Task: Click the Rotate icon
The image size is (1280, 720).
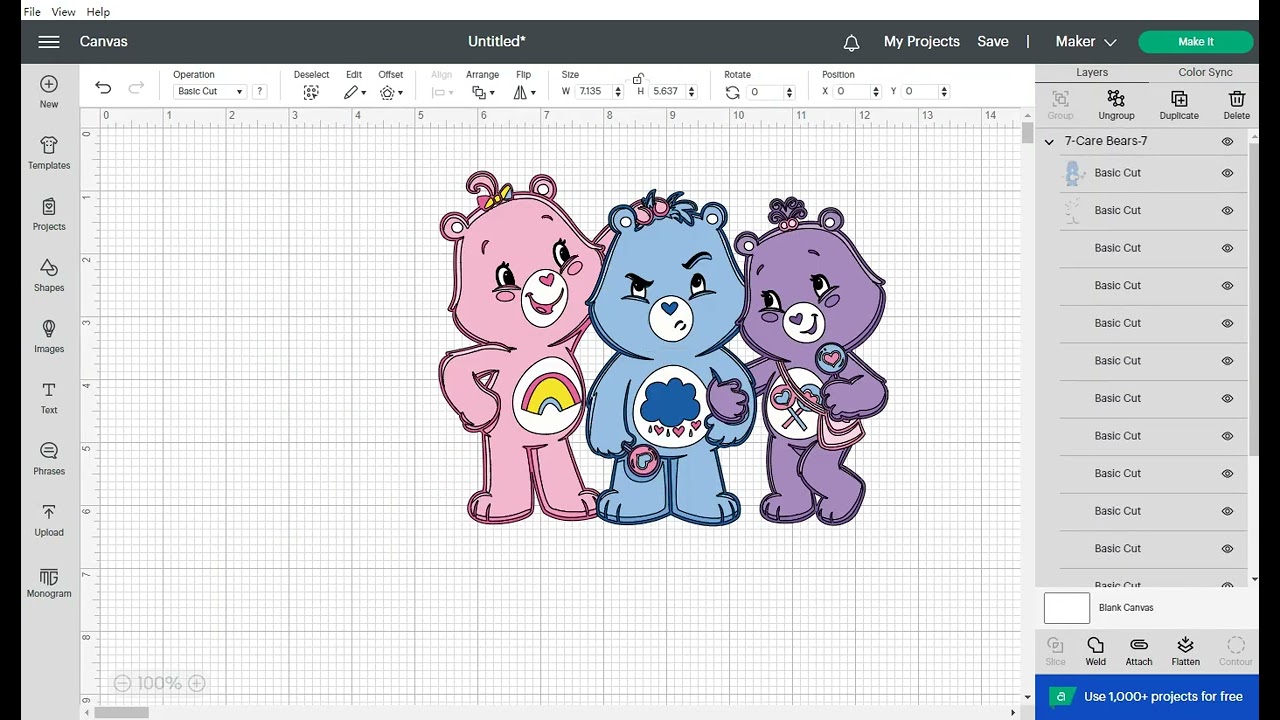Action: click(x=733, y=92)
